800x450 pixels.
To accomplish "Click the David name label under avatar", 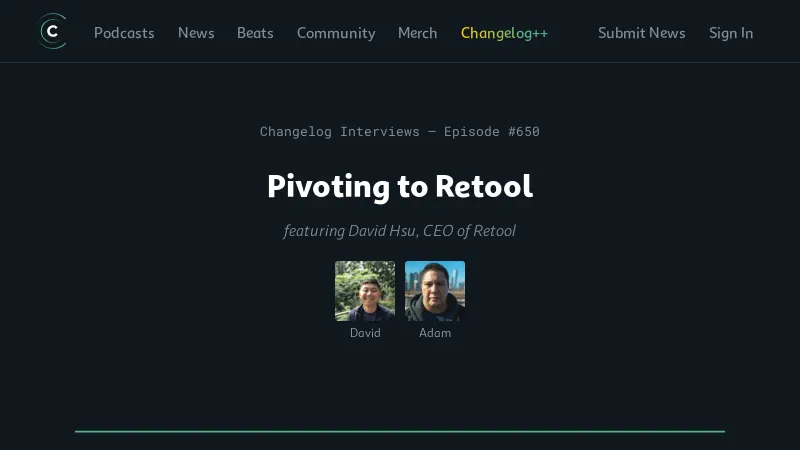I will (x=365, y=333).
